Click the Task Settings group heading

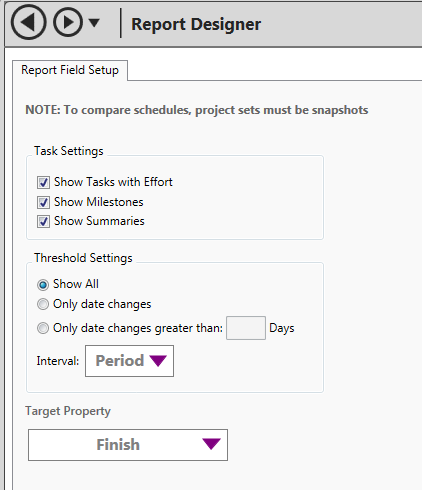coord(69,151)
